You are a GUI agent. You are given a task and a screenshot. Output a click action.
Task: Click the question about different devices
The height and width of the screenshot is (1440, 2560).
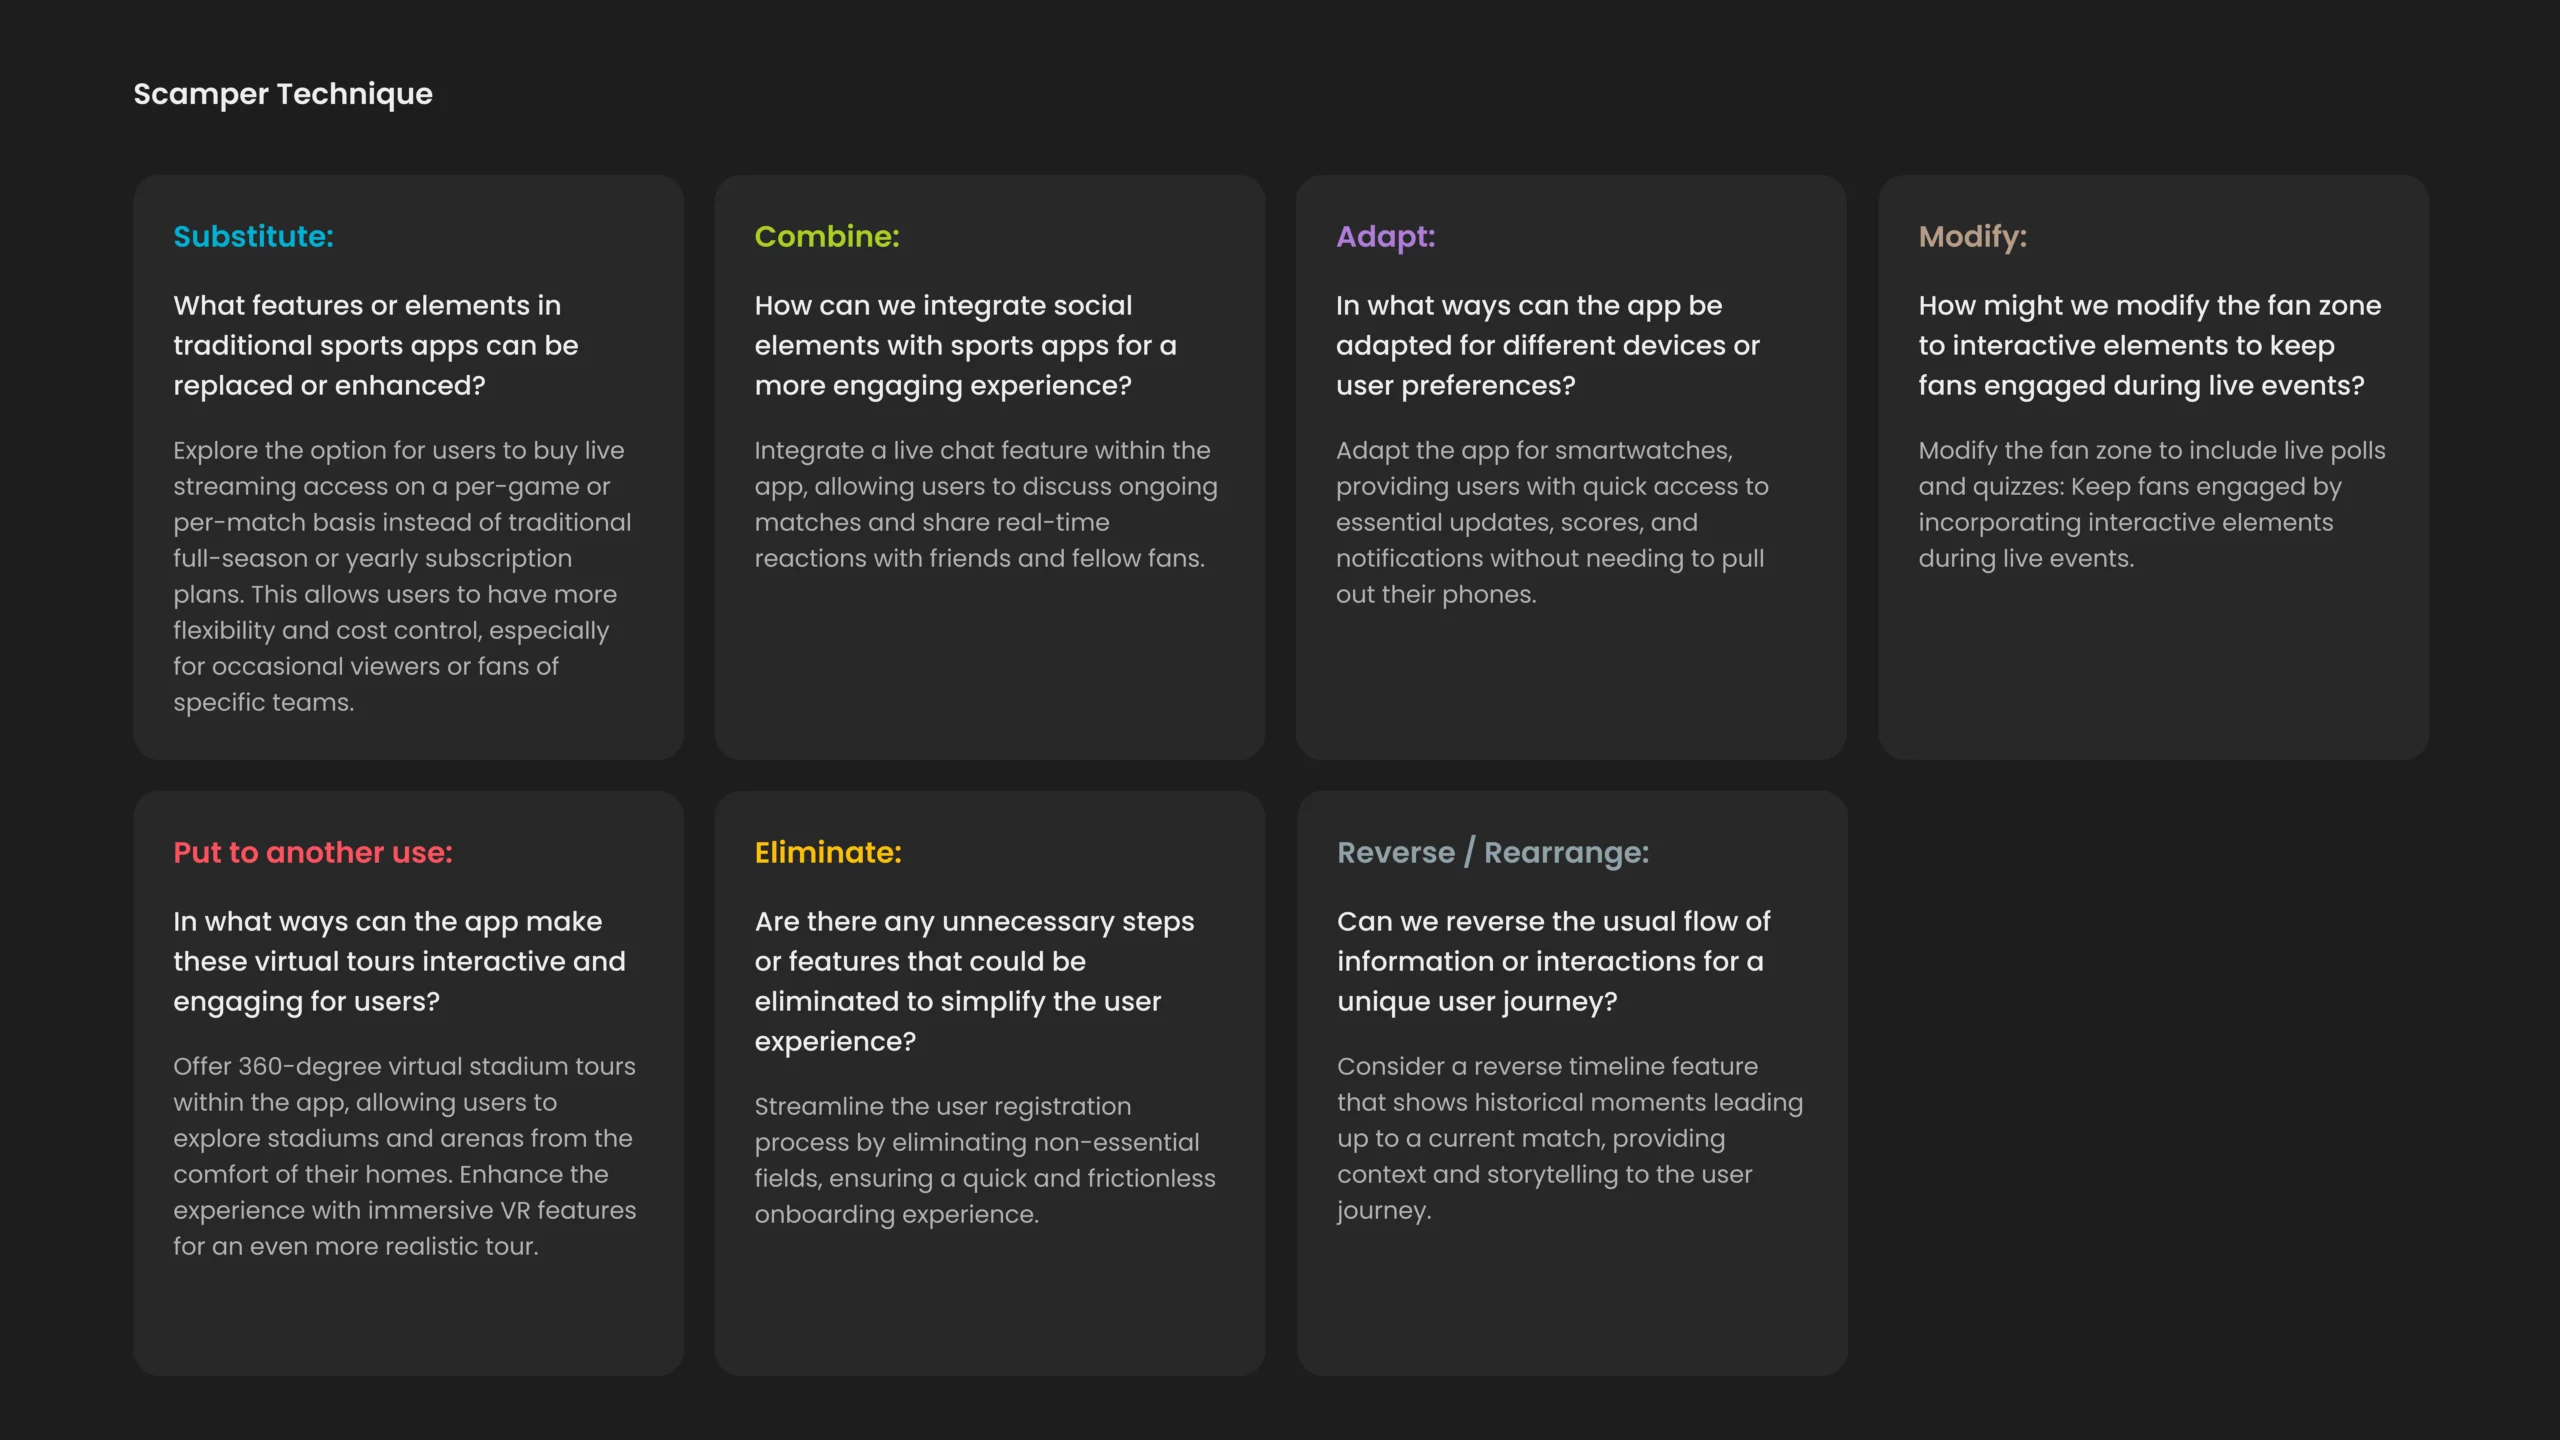(x=1548, y=345)
